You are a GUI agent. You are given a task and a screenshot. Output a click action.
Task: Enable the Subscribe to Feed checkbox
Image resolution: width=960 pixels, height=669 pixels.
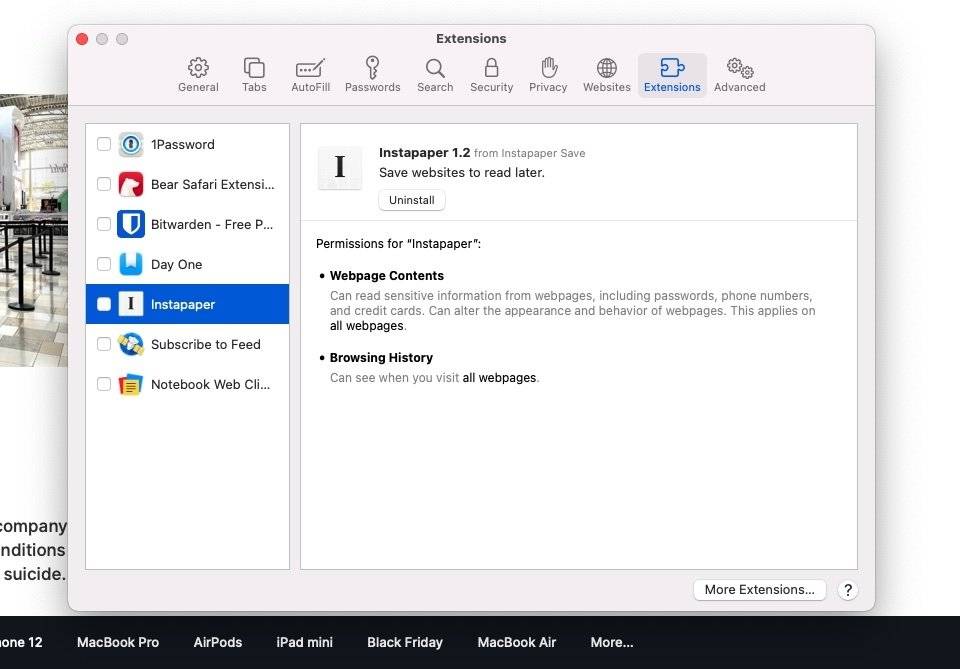104,344
